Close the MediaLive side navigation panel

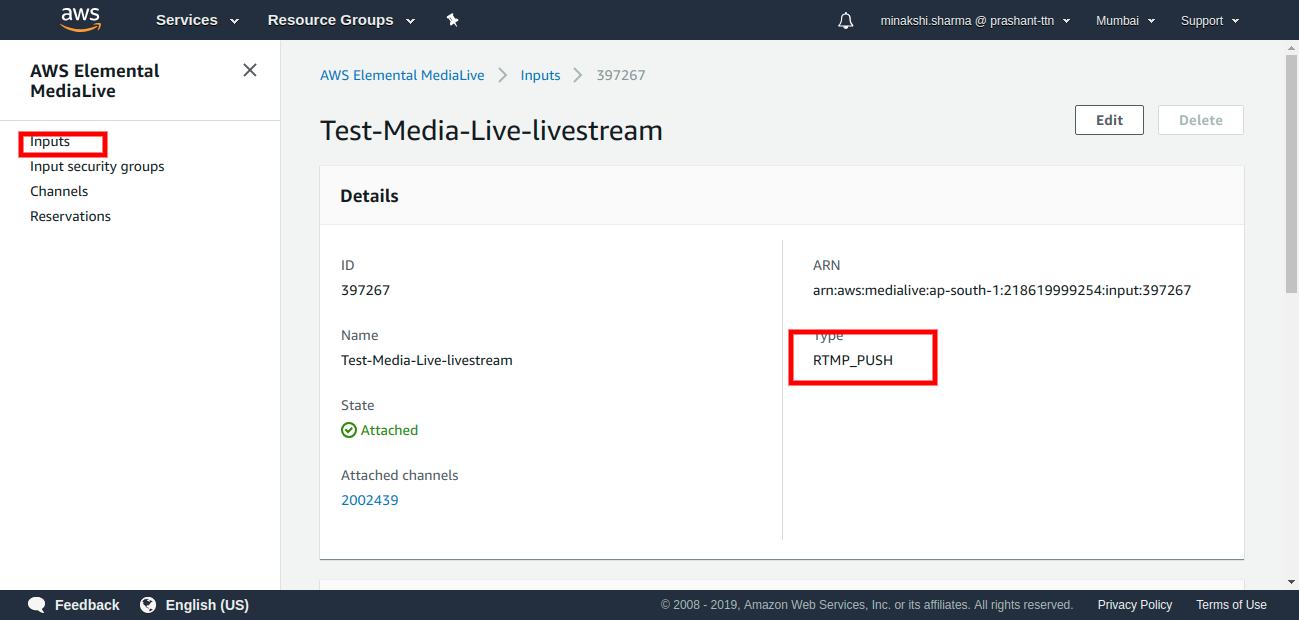tap(250, 70)
